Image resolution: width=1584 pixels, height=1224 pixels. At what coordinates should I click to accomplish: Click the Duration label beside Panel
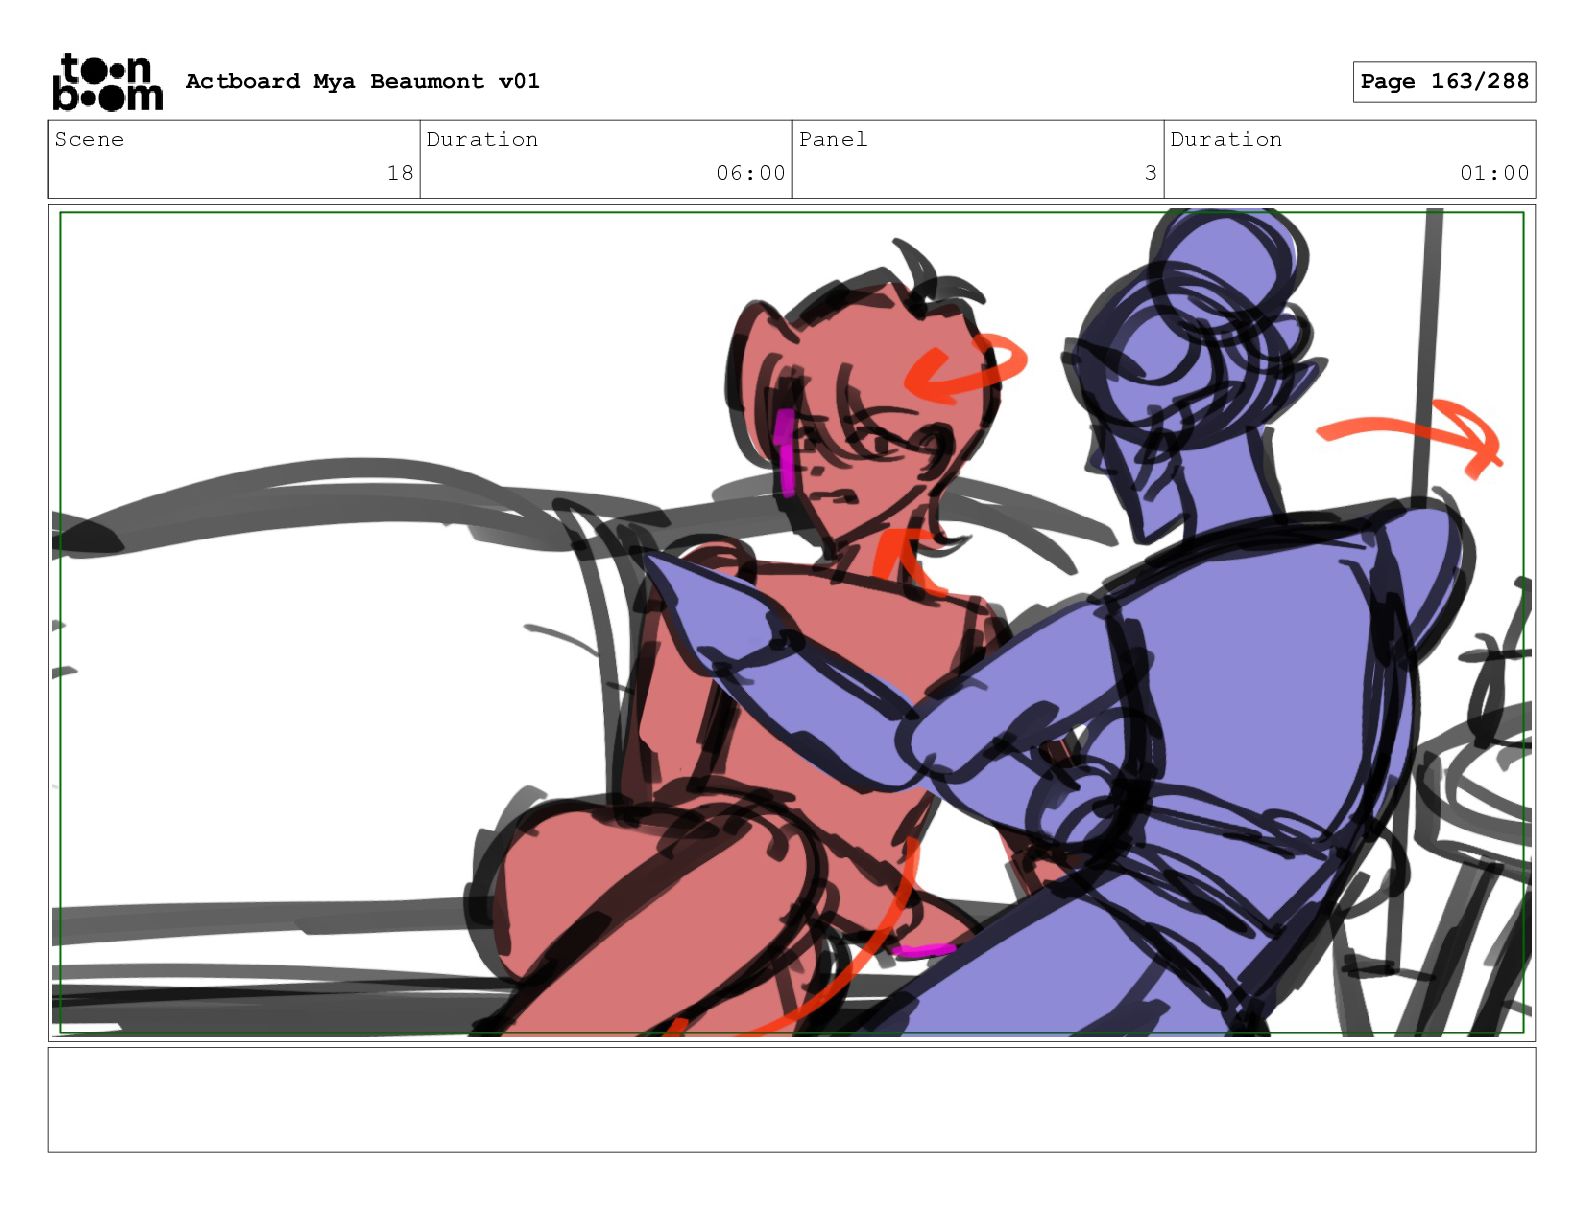1226,139
